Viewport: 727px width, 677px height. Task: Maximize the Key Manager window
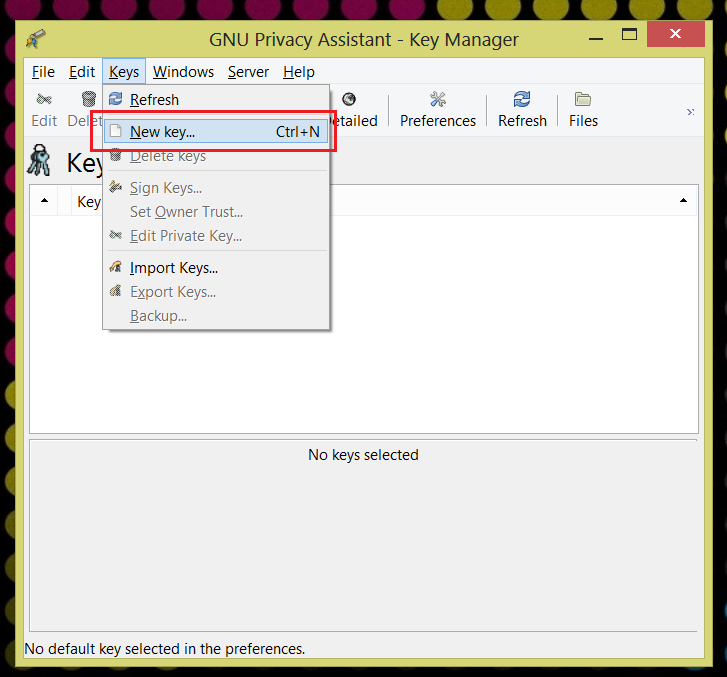(x=629, y=34)
